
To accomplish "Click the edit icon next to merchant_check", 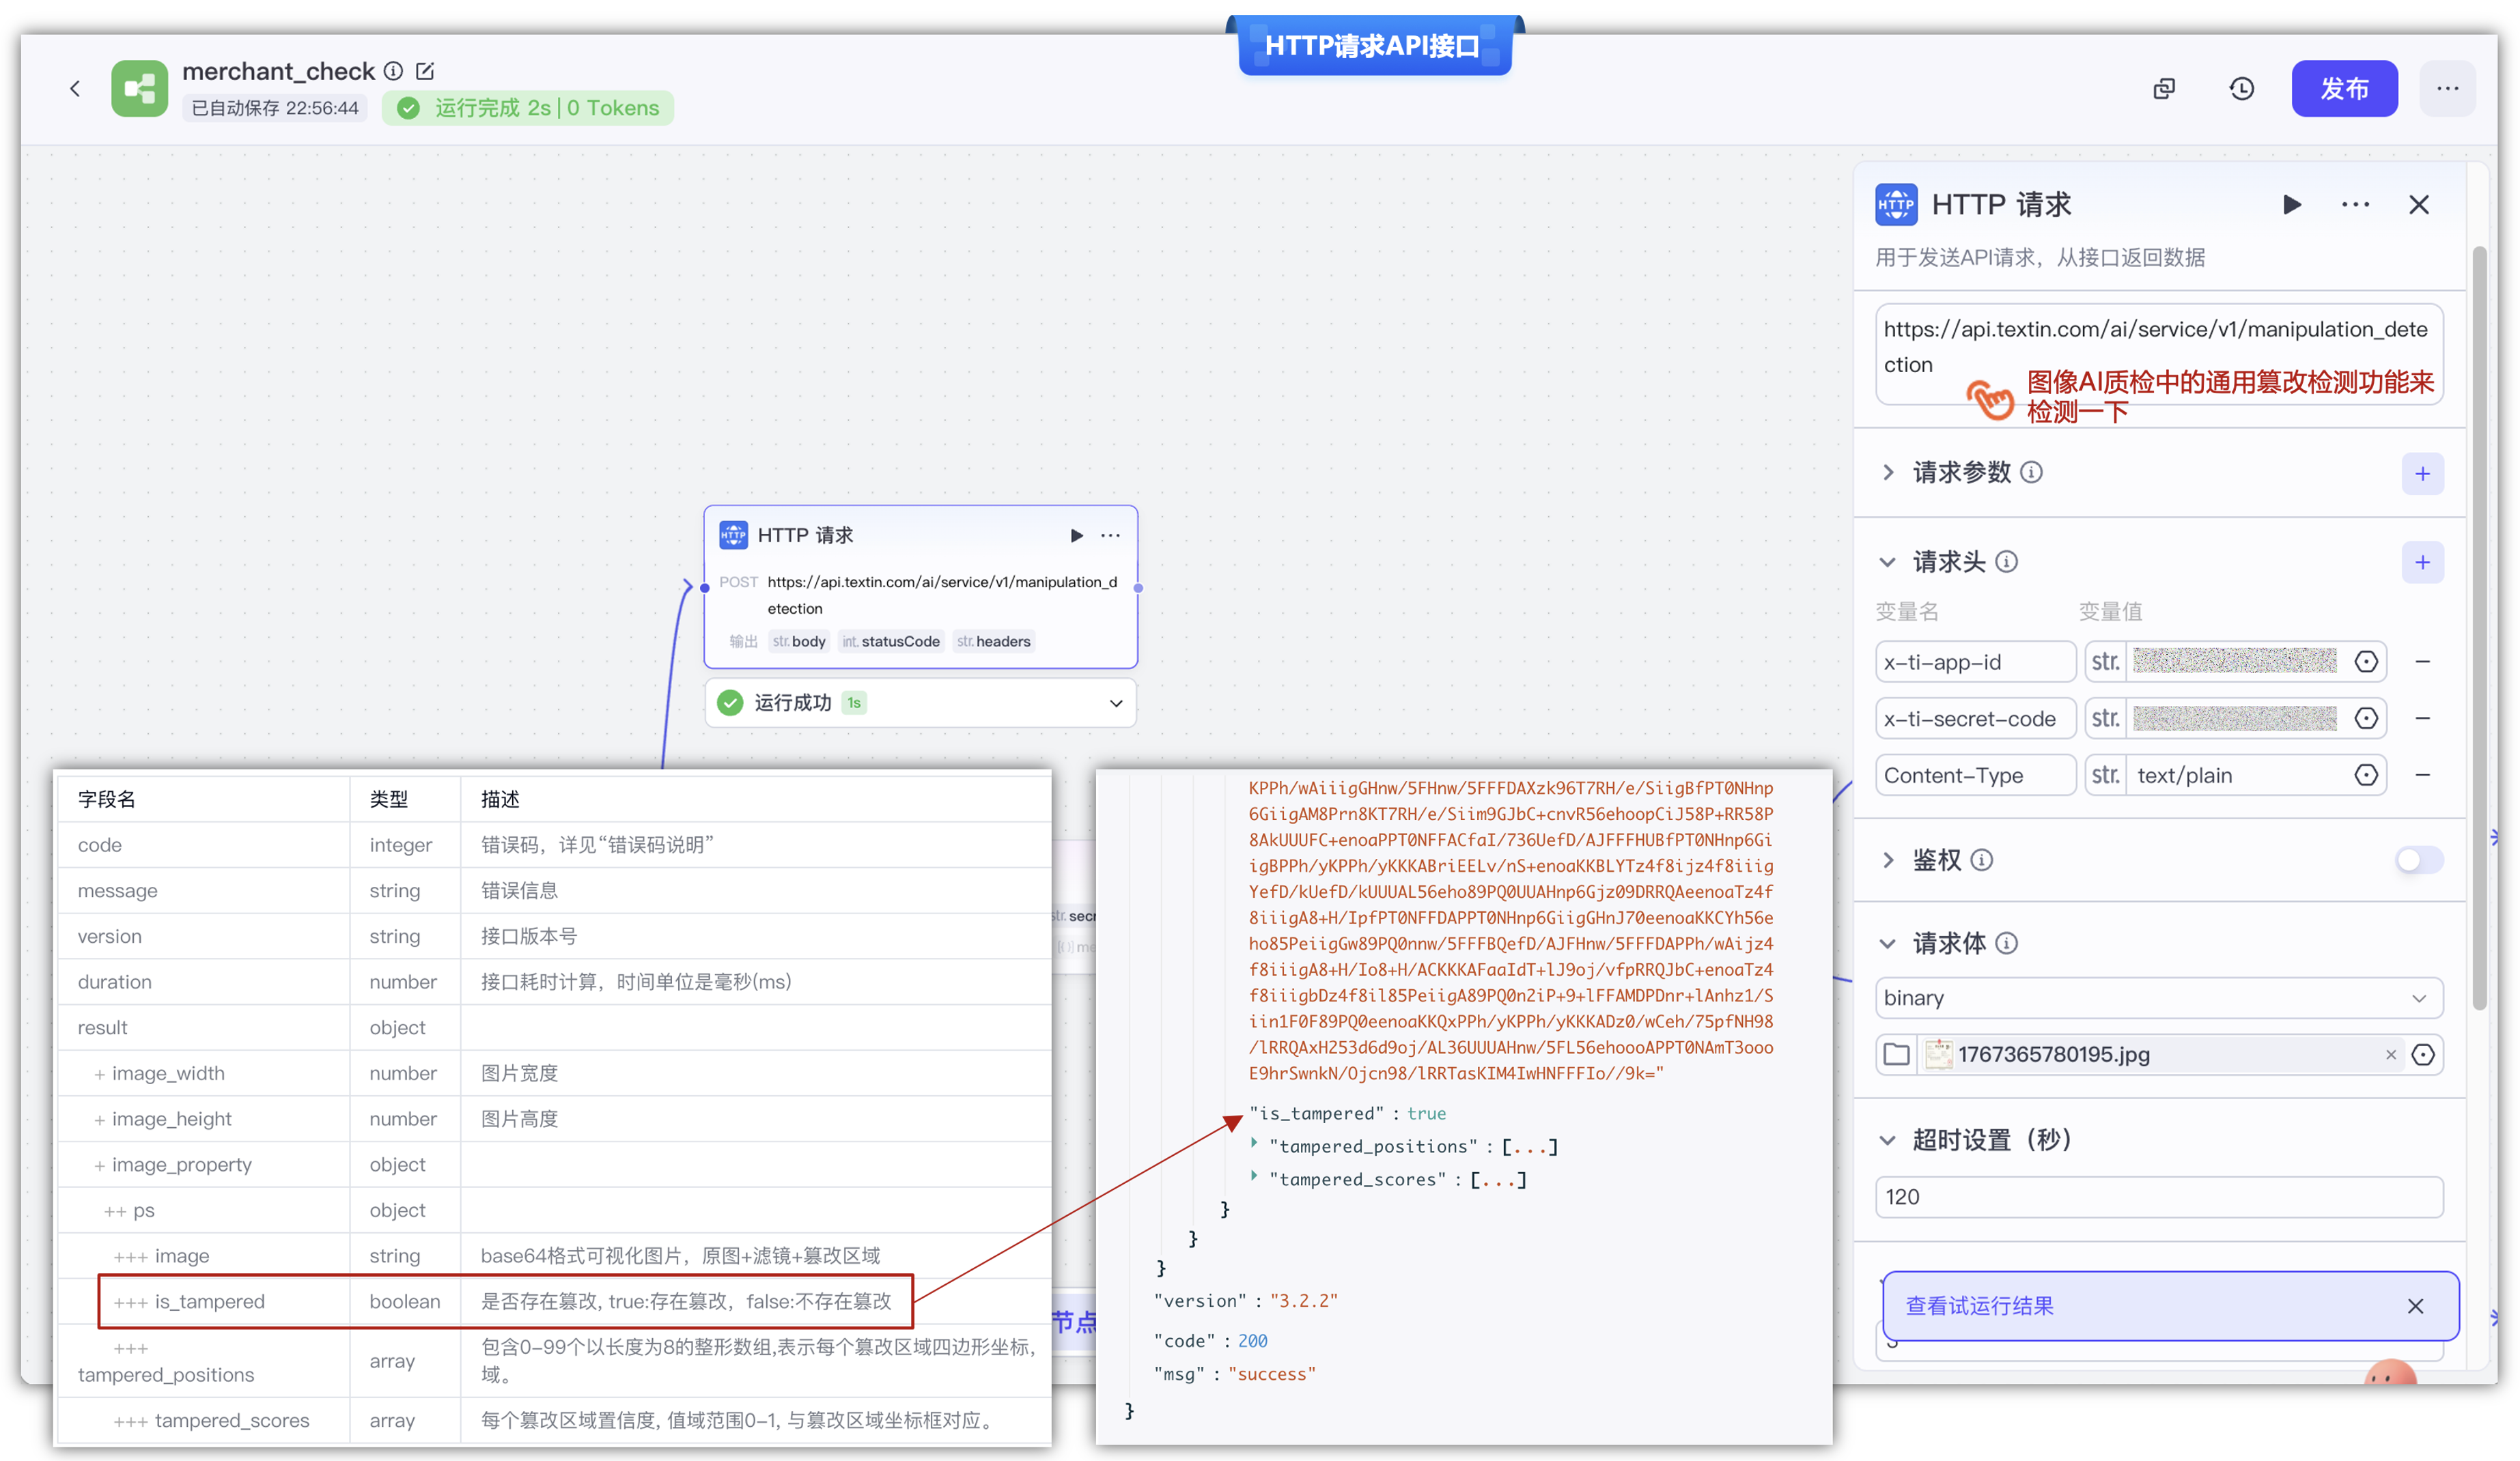I will click(425, 71).
